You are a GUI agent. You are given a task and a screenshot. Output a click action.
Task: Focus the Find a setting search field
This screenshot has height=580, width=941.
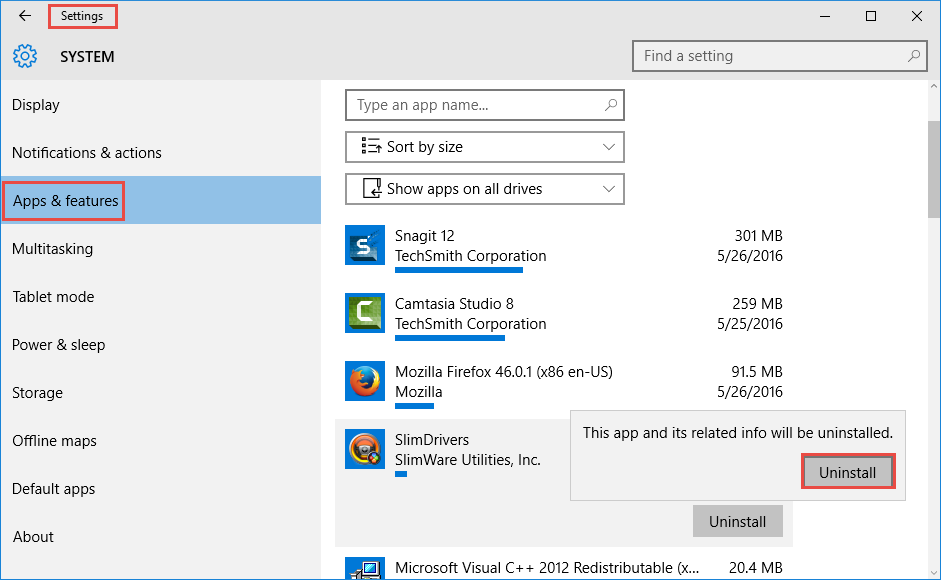click(x=780, y=56)
